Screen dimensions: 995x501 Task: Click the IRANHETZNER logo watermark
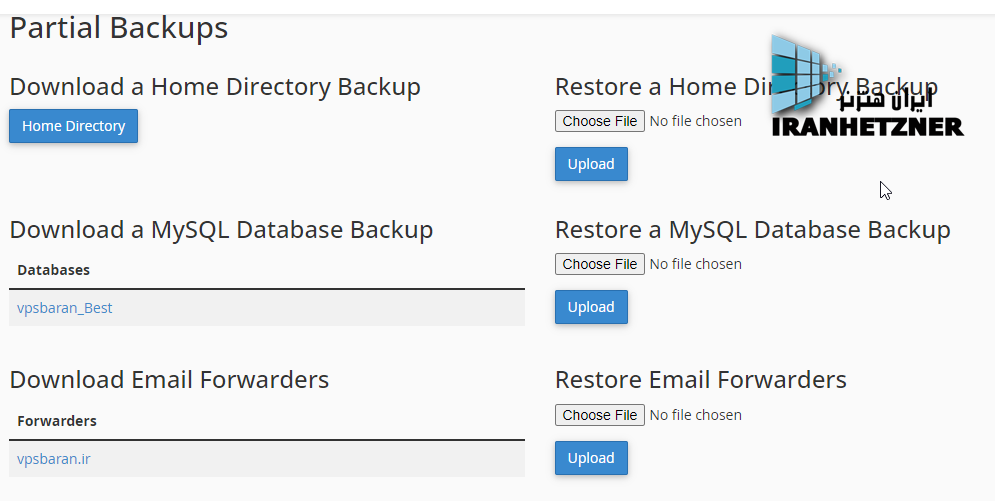click(x=867, y=86)
